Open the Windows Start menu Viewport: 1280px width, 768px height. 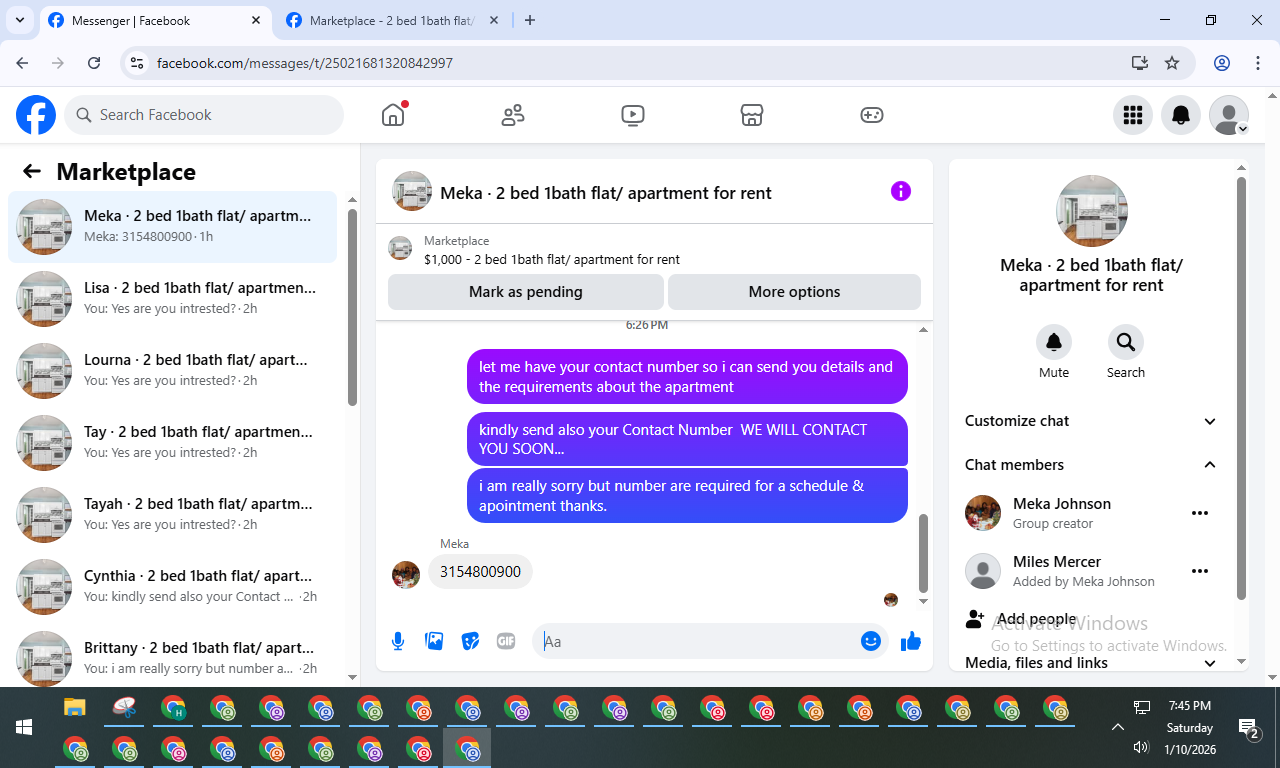pyautogui.click(x=23, y=727)
